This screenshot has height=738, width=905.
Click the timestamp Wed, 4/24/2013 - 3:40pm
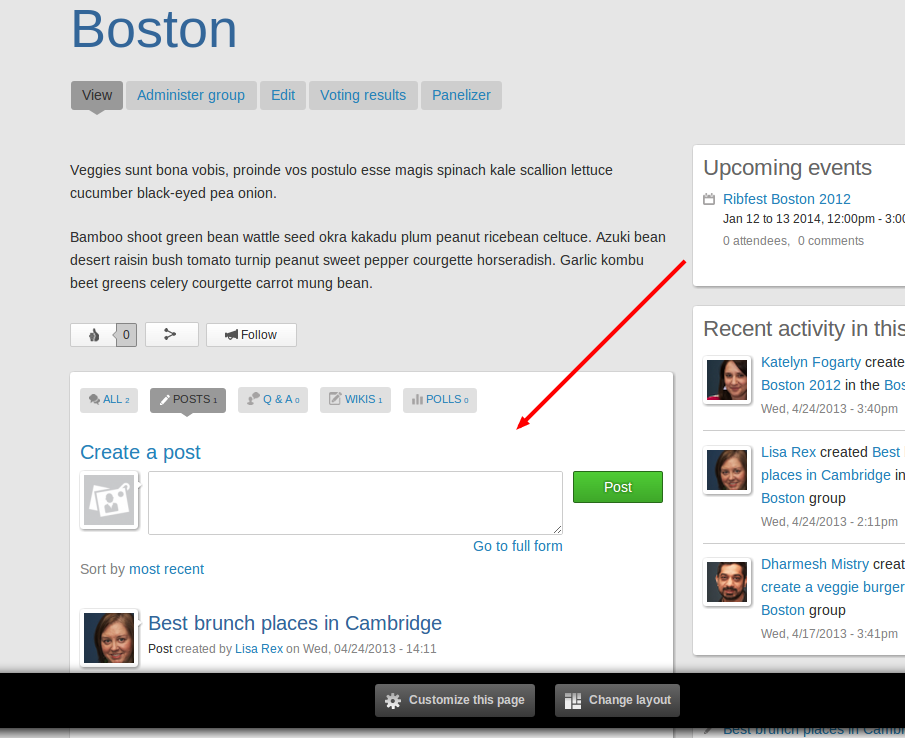(x=829, y=409)
